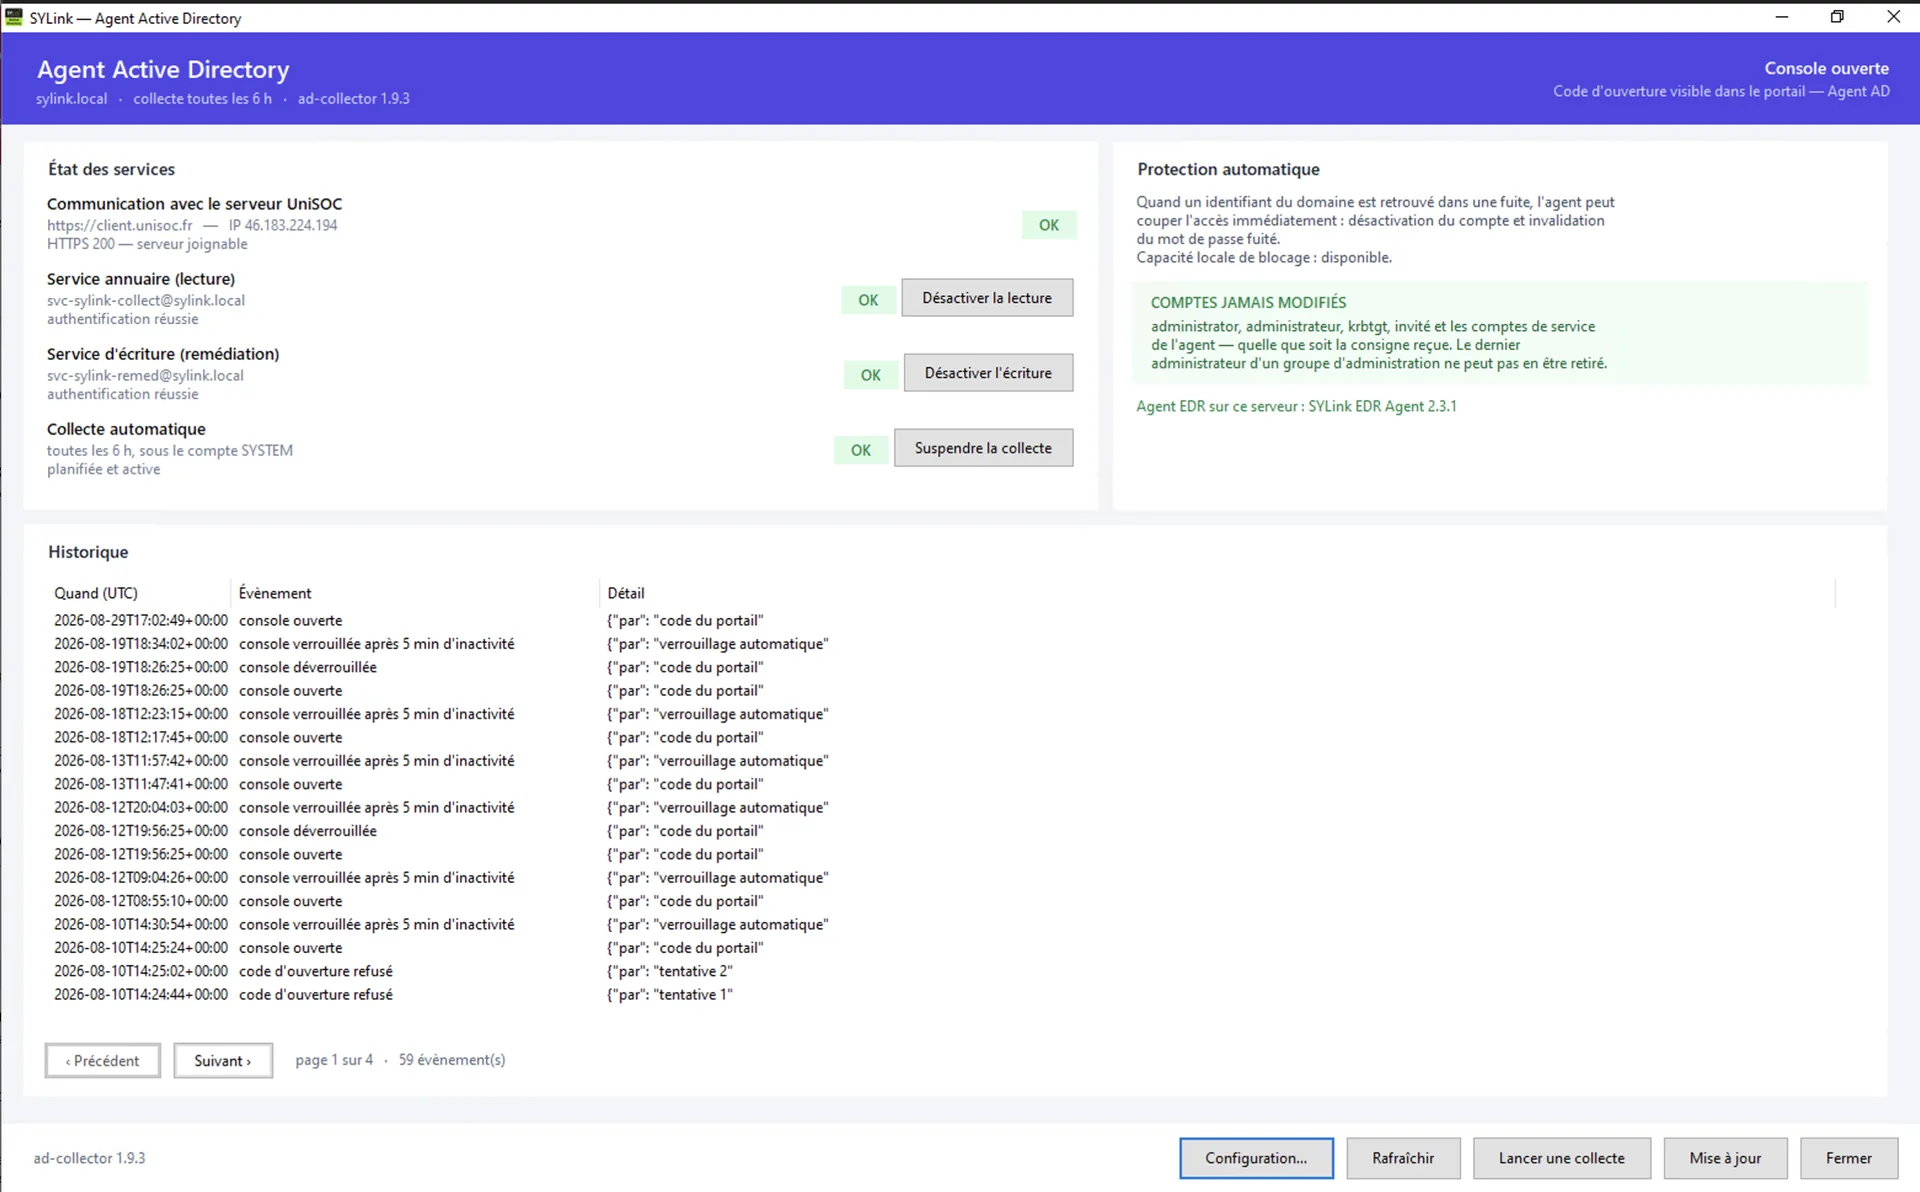This screenshot has height=1192, width=1920.
Task: Click the OK badge for Service annuaire (lecture)
Action: tap(868, 300)
